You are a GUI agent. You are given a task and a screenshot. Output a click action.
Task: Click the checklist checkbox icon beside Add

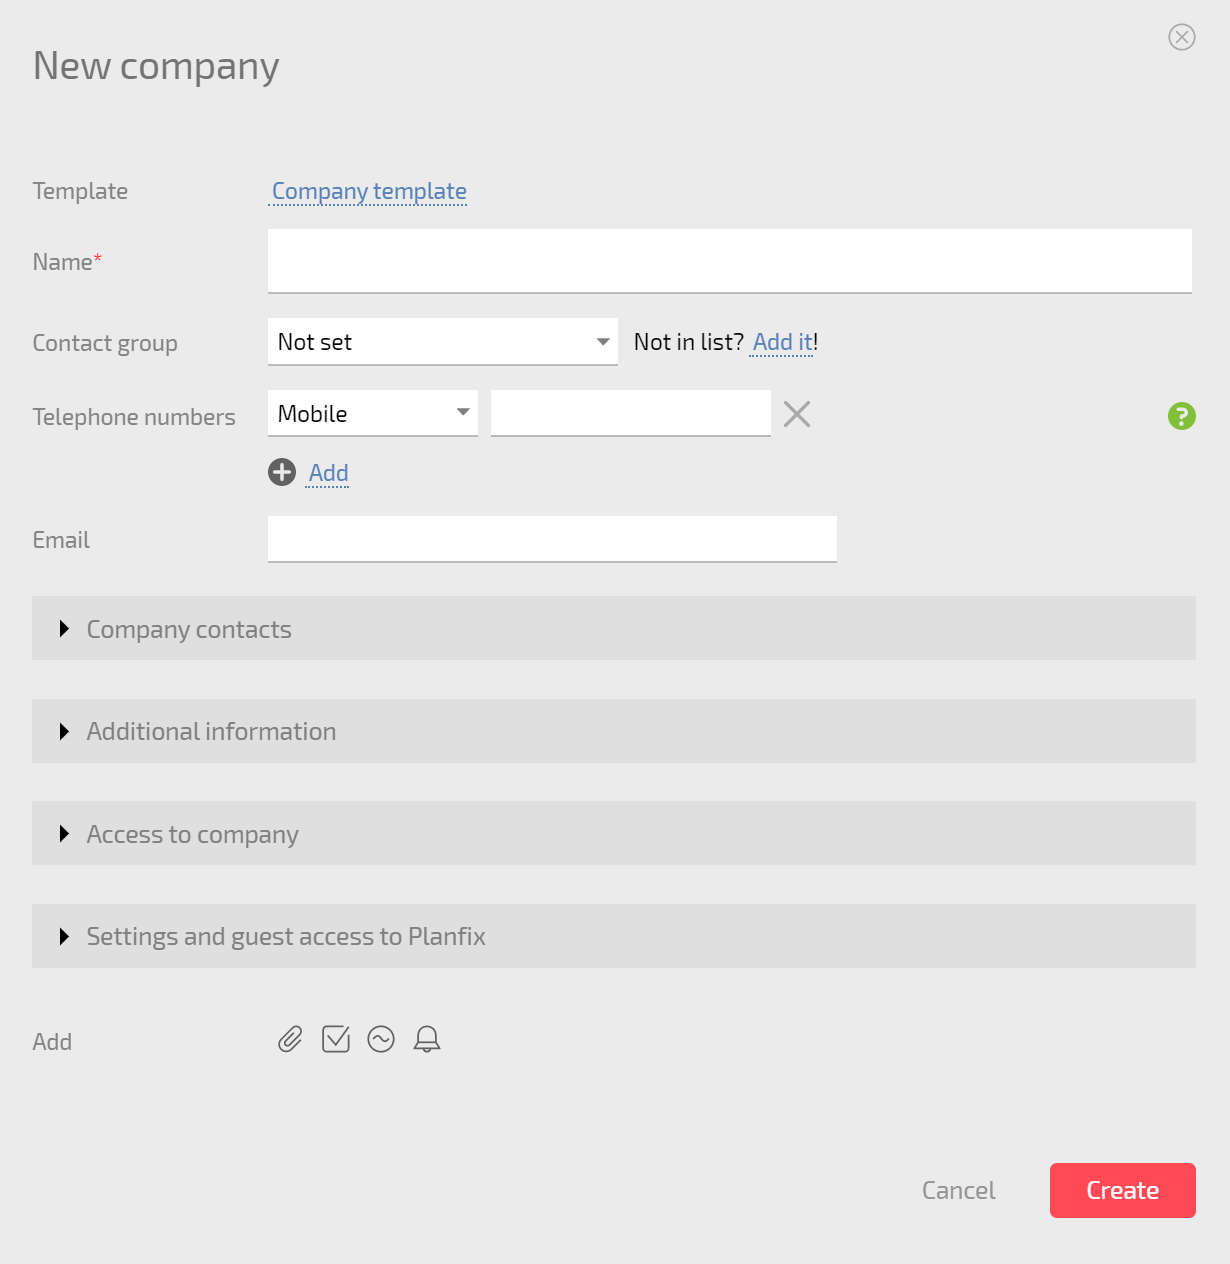[336, 1040]
